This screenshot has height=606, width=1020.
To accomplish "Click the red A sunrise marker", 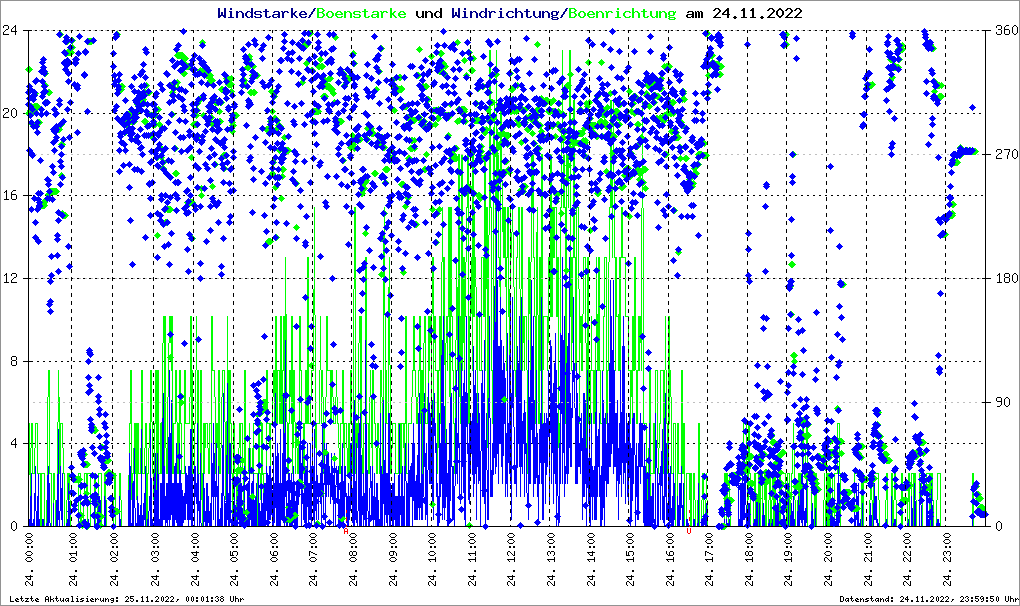I will click(346, 531).
